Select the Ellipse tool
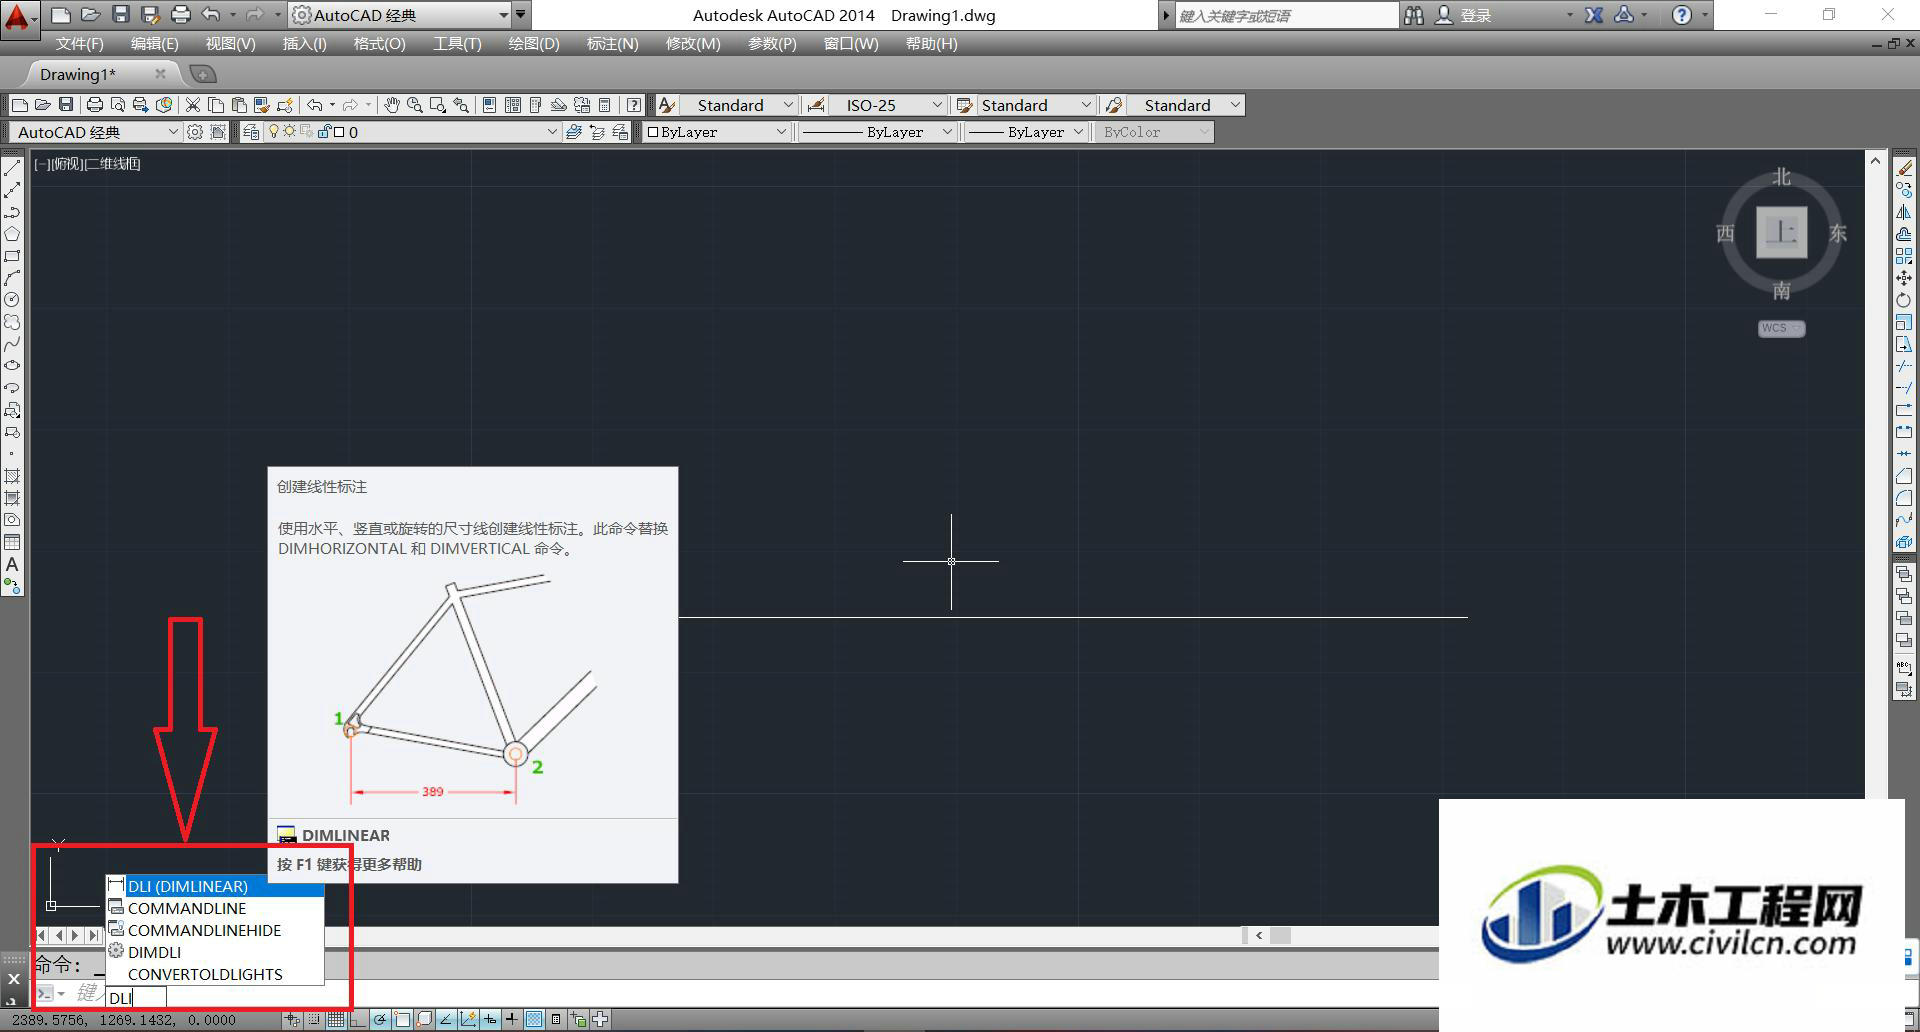The height and width of the screenshot is (1032, 1920). coord(12,366)
